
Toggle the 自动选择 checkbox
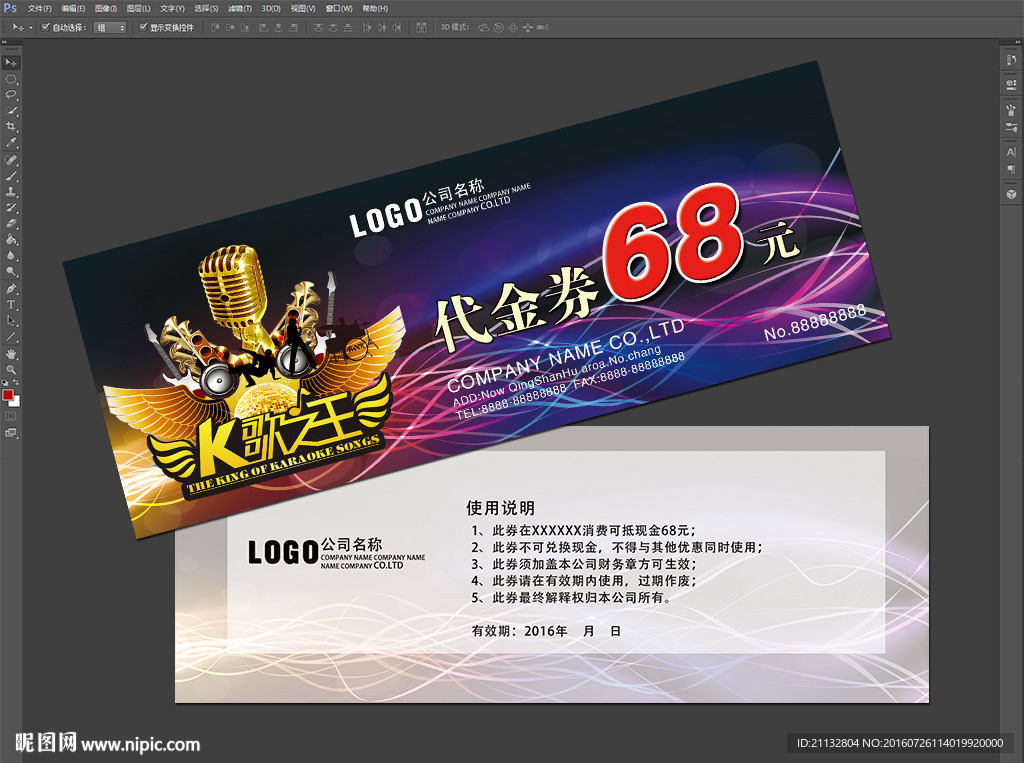click(x=46, y=27)
